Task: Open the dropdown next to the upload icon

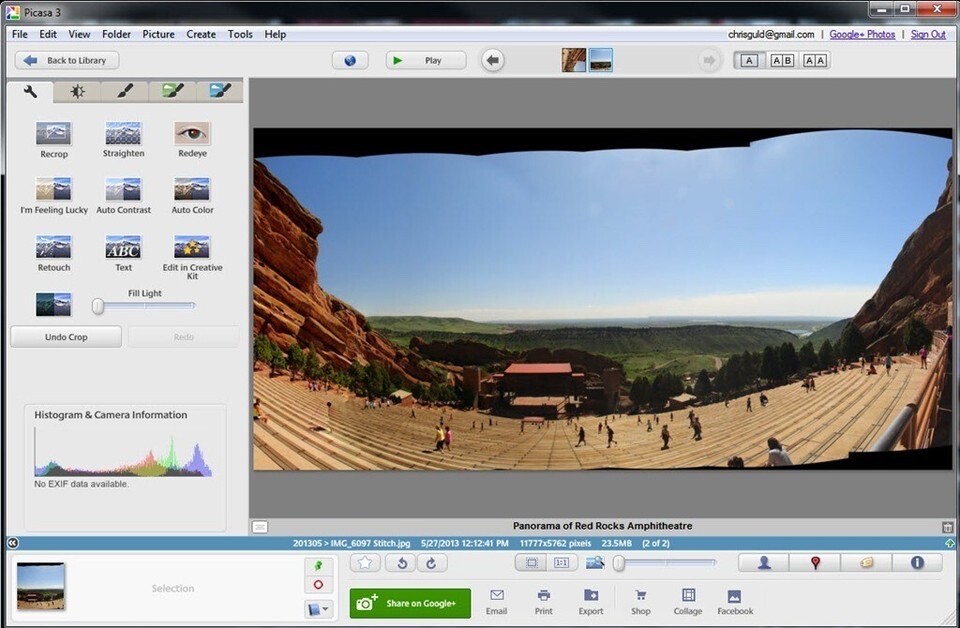Action: [327, 608]
